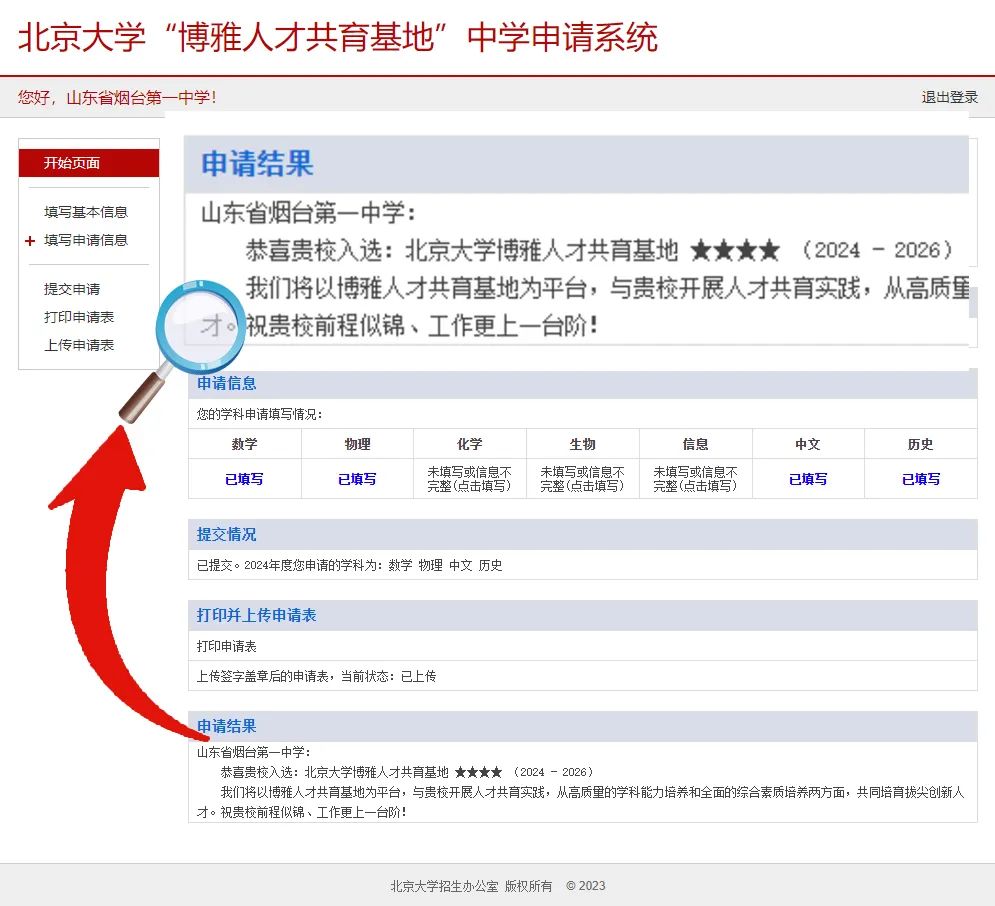Choose 打印申请表 in the sidebar
Image resolution: width=995 pixels, height=906 pixels.
[79, 317]
